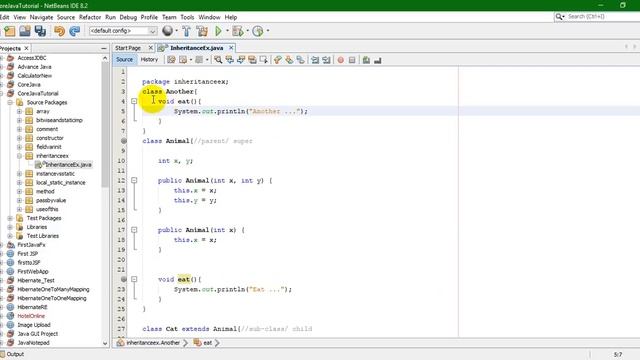This screenshot has height=360, width=640.
Task: Click the Projects tree scrollbar up arrow
Action: click(x=105, y=58)
